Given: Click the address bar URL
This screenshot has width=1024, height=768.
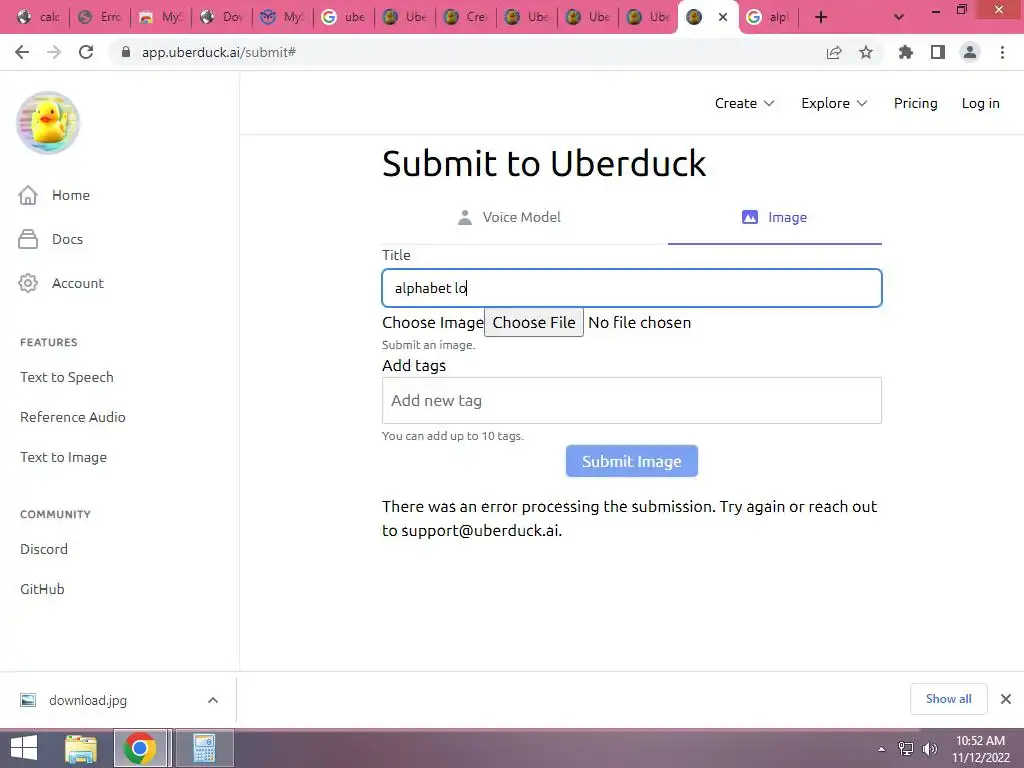Looking at the screenshot, I should (219, 52).
